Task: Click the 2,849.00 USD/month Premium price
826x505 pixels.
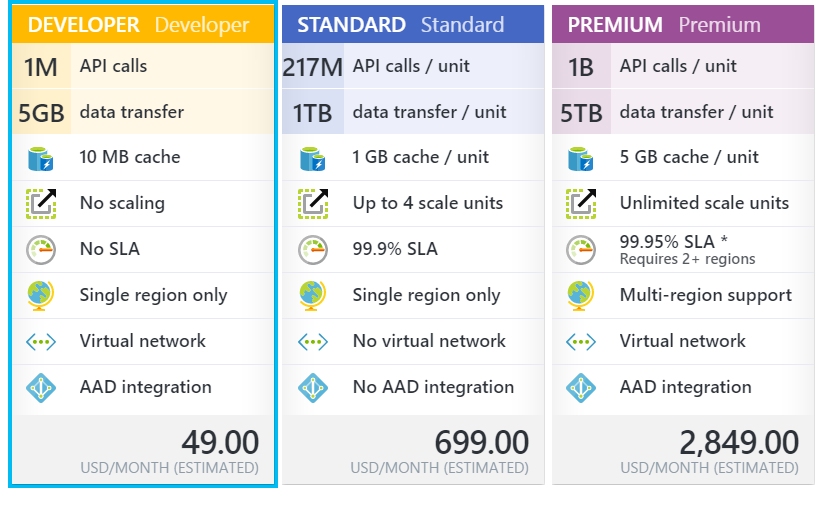Action: tap(739, 443)
